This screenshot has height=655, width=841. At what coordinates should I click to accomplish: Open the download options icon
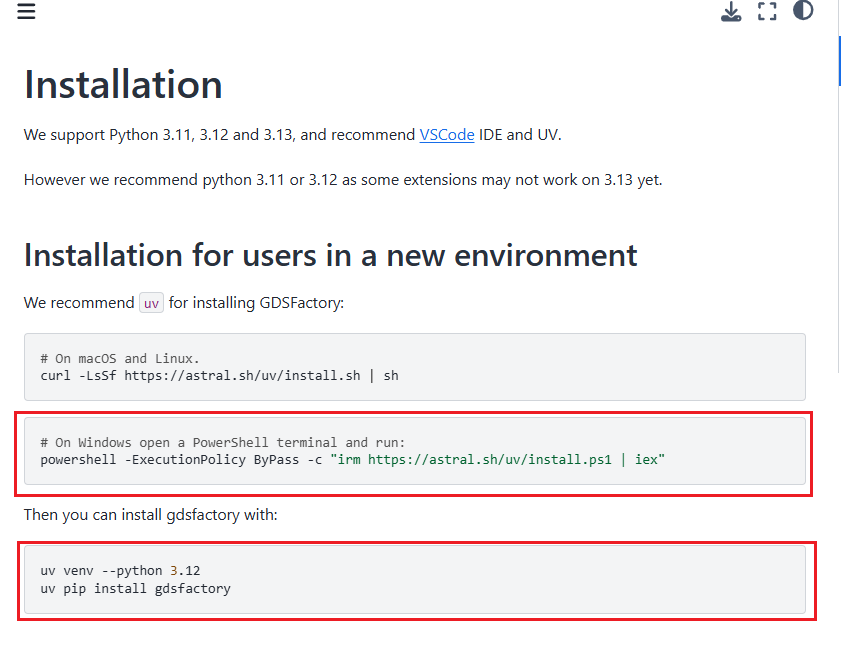[x=731, y=12]
